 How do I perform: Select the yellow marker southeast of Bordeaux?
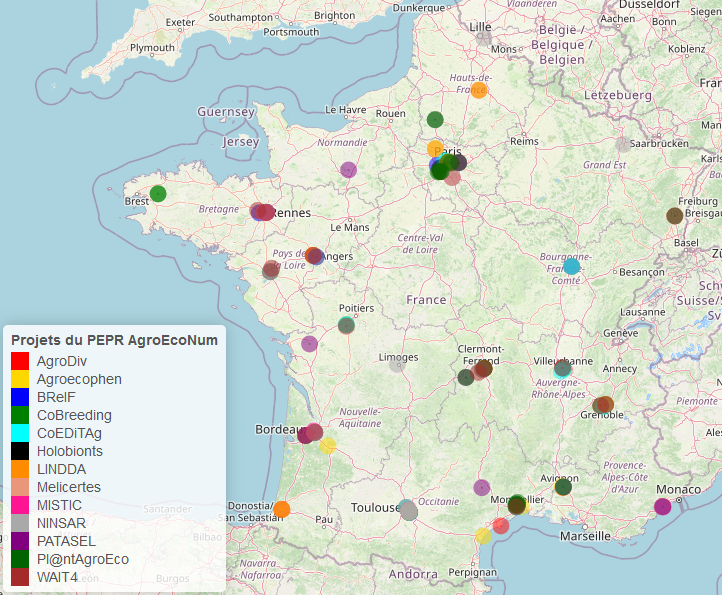pos(328,446)
